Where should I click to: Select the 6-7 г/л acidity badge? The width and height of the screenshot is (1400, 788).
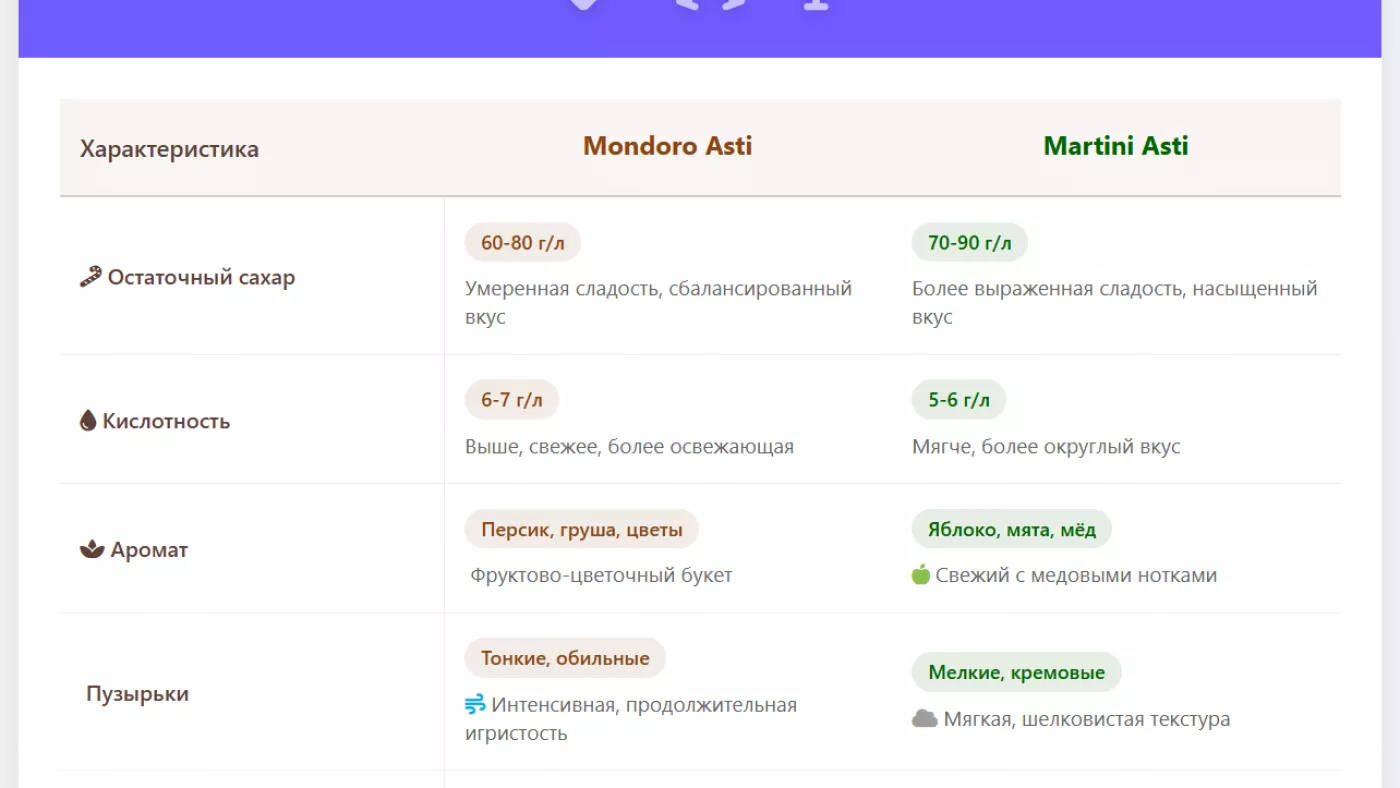(512, 400)
